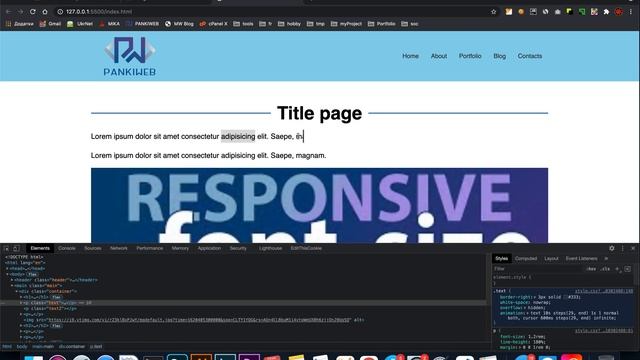
Task: Open the hobby bookmarks folder
Action: coord(289,24)
